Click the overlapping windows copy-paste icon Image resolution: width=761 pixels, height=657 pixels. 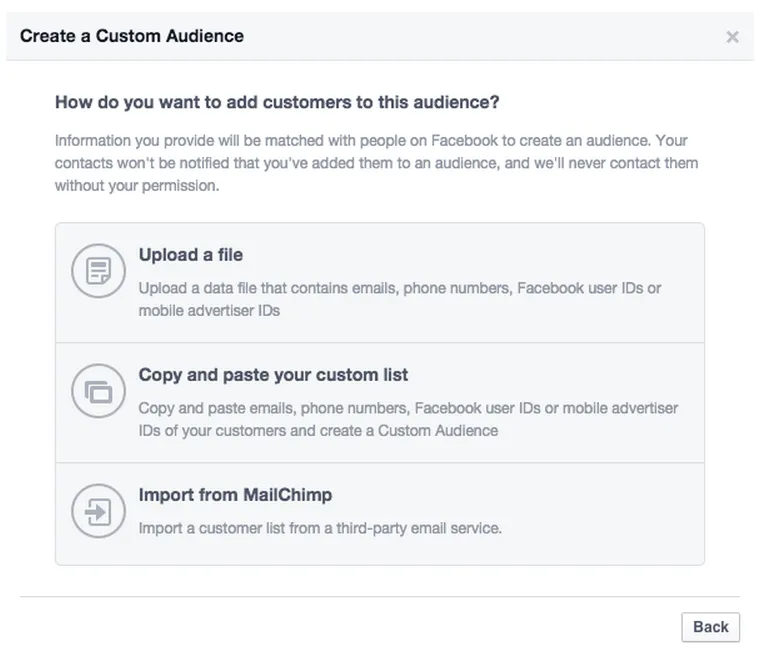coord(98,392)
